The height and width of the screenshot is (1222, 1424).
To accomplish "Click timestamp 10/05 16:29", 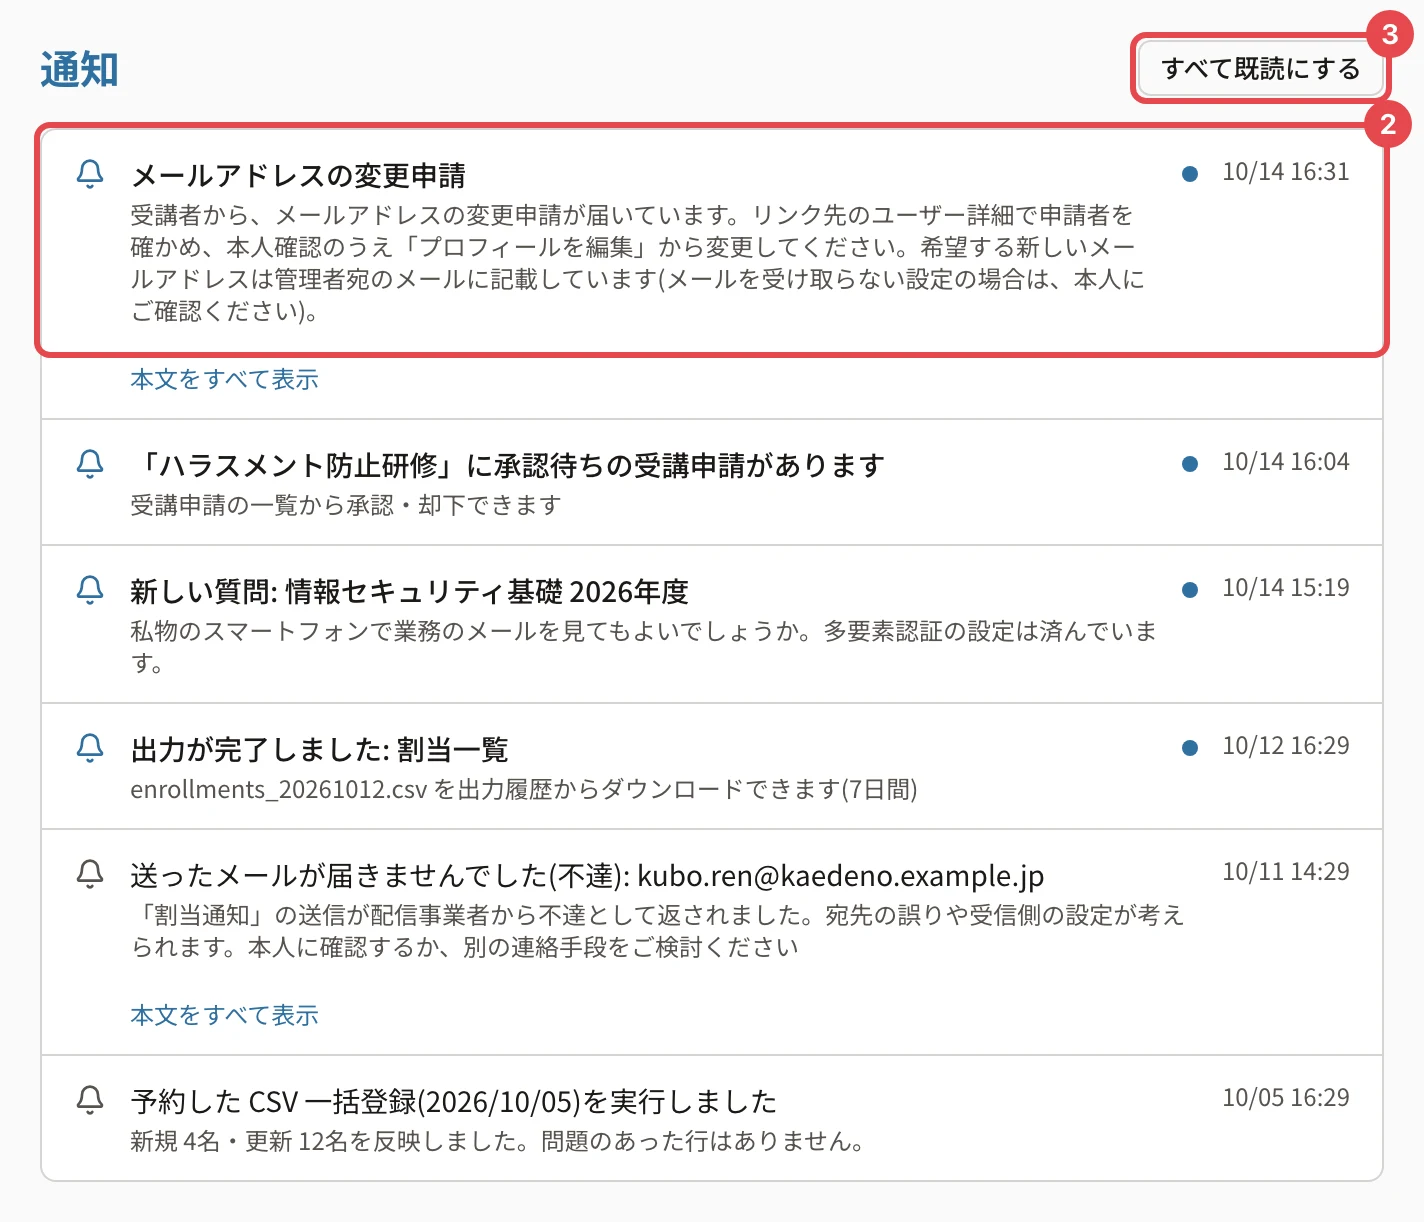I will (1285, 1098).
